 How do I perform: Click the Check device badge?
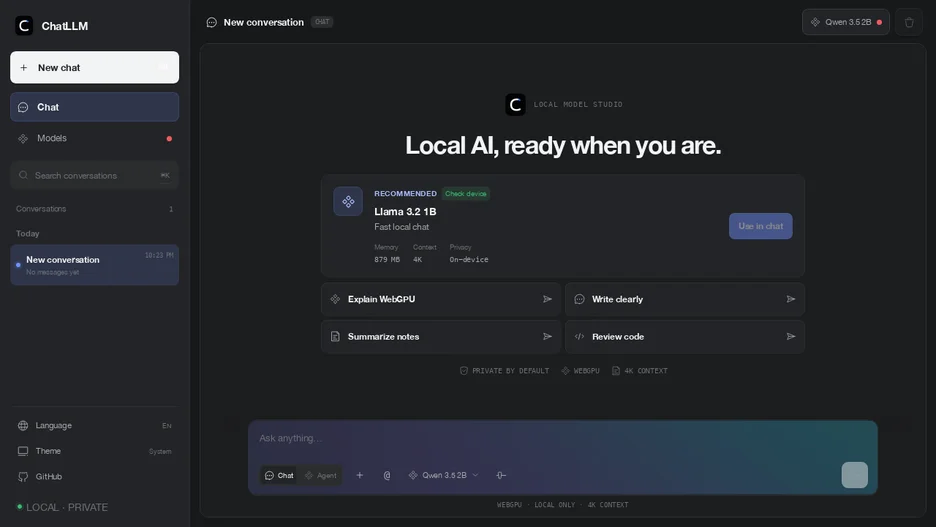pyautogui.click(x=466, y=193)
